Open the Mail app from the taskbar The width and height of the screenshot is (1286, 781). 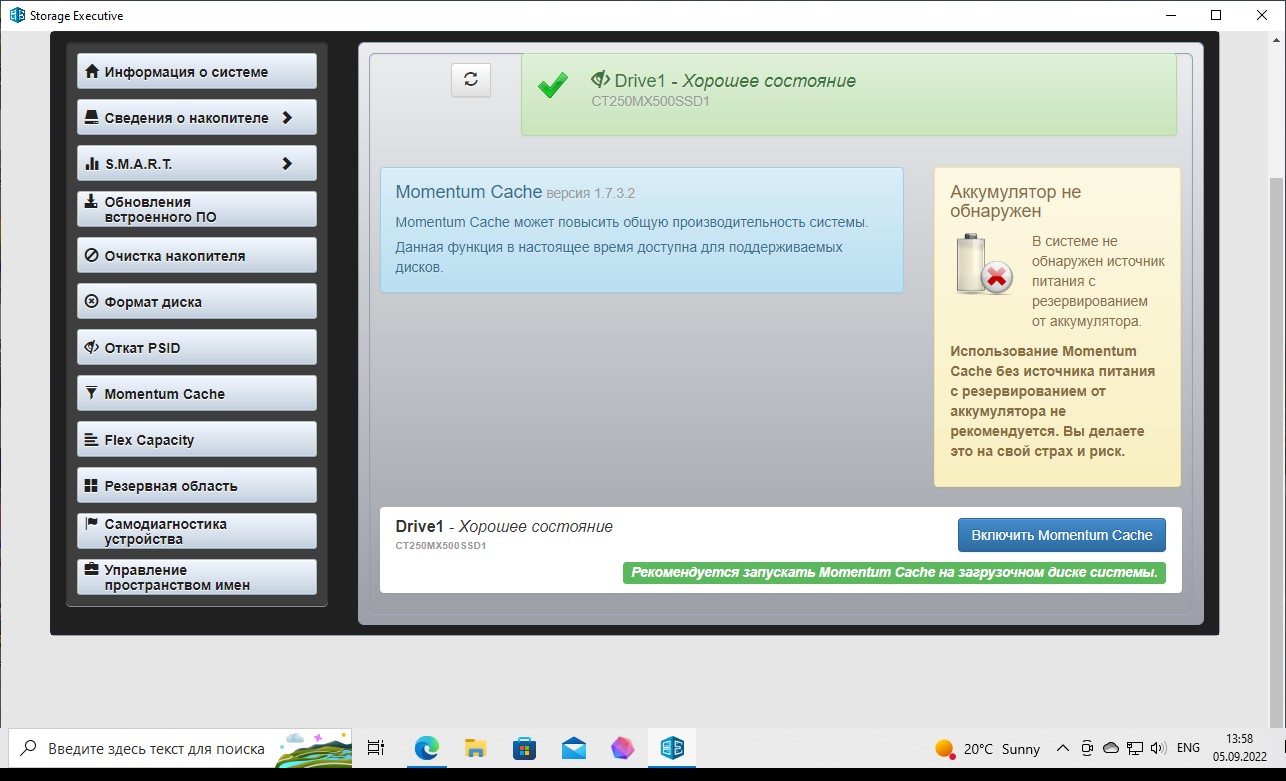tap(573, 748)
